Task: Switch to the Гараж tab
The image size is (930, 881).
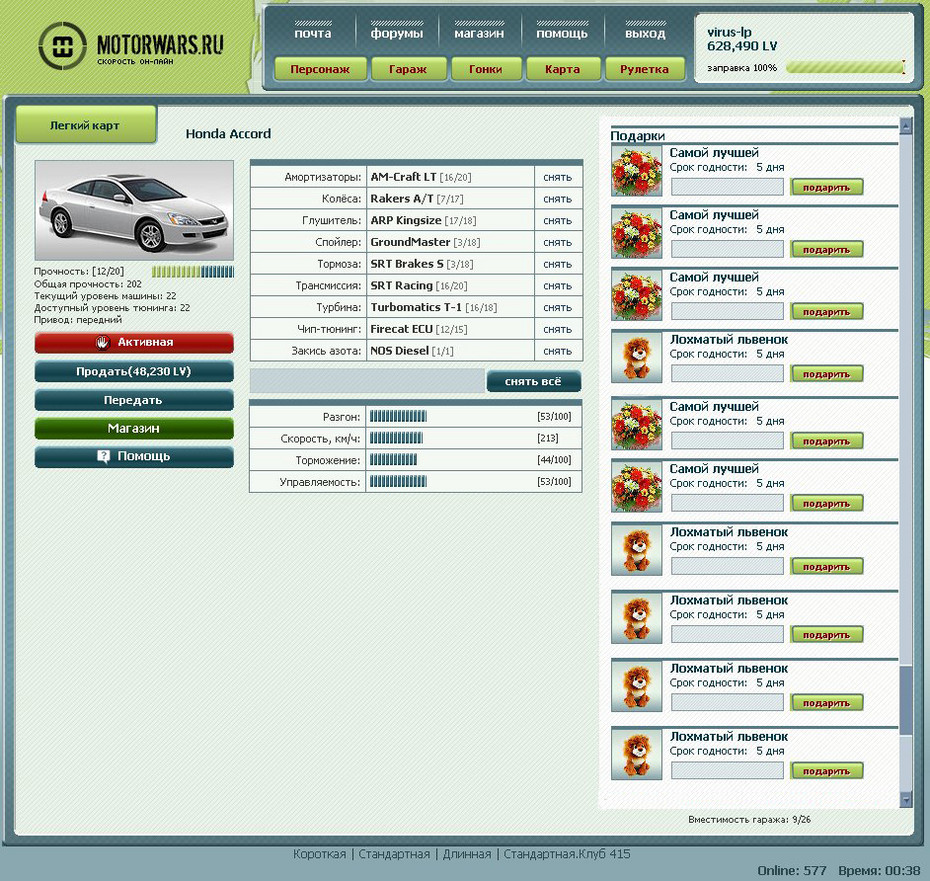Action: [x=408, y=69]
